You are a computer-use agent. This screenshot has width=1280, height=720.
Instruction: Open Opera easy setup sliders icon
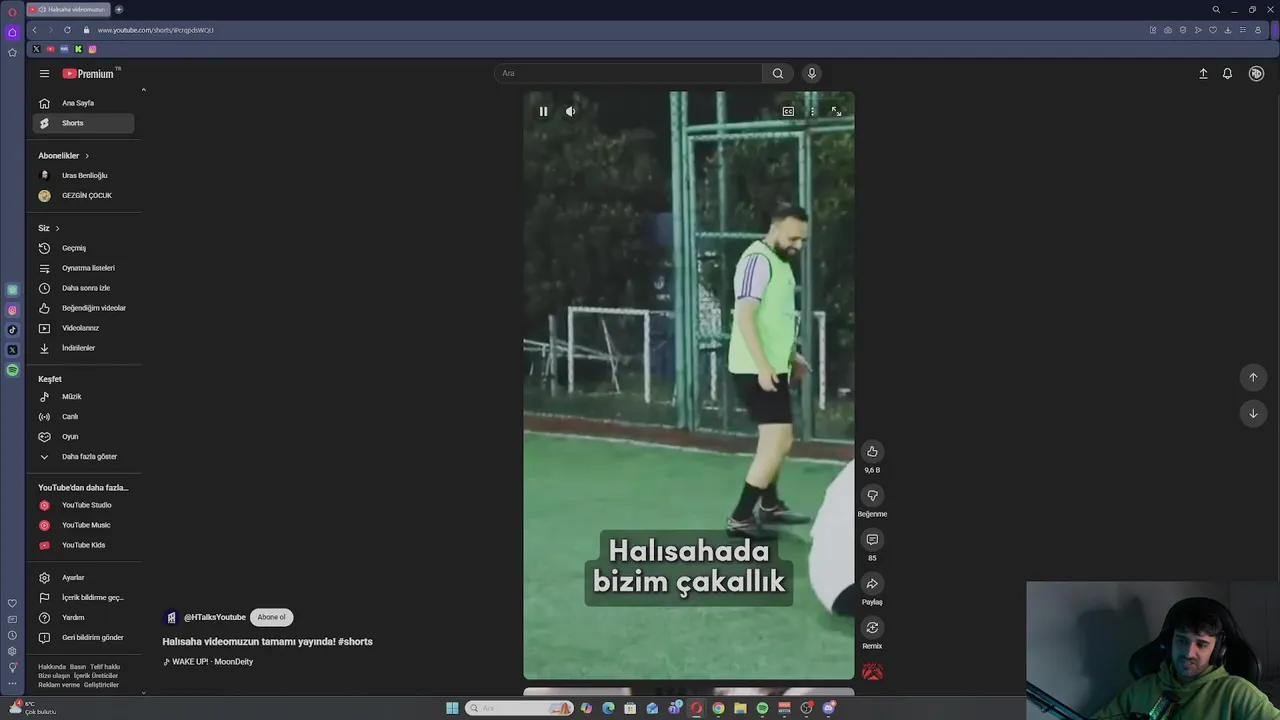[x=1243, y=30]
